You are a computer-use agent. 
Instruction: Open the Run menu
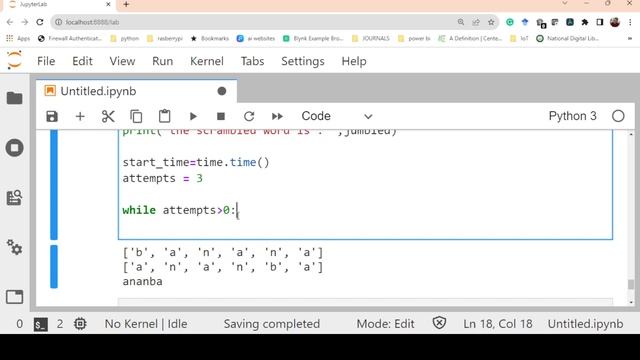point(162,61)
